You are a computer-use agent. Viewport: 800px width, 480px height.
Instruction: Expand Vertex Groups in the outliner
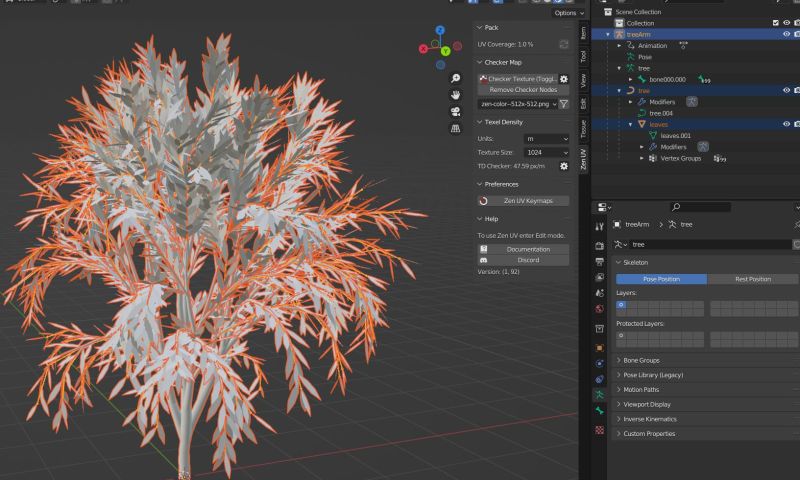click(642, 158)
